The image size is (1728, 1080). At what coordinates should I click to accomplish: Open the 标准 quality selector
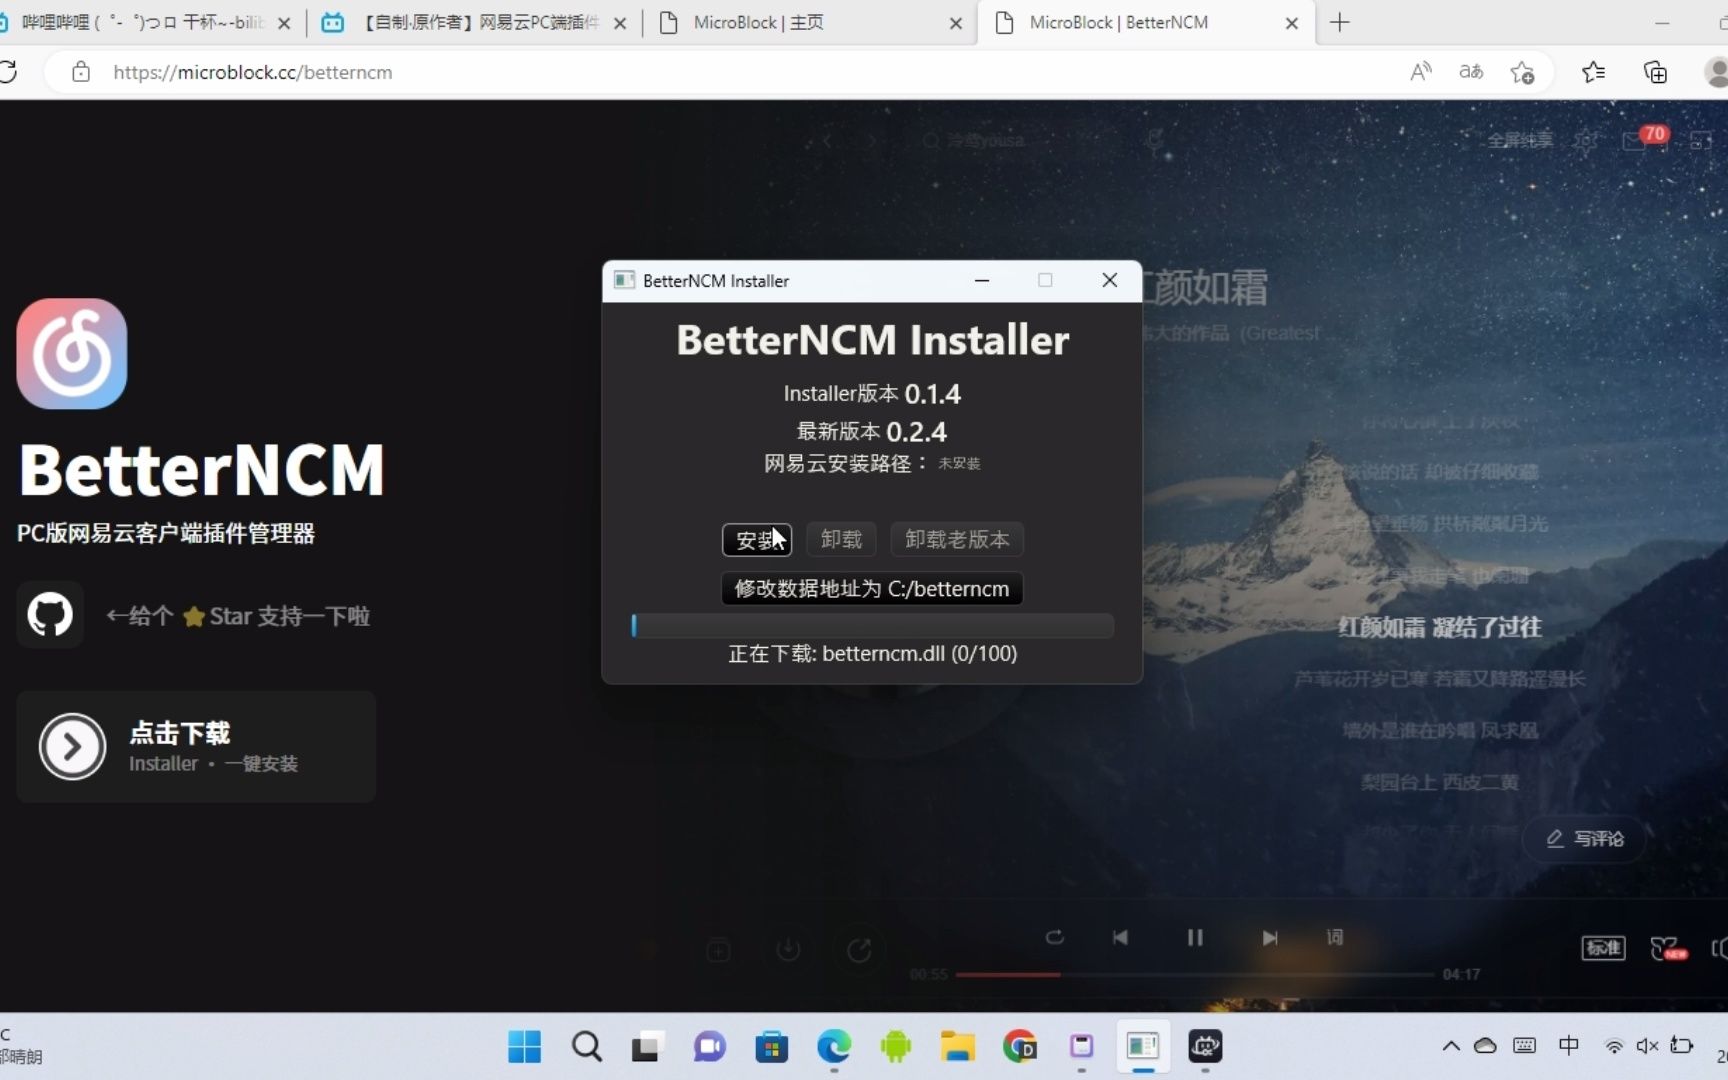(1603, 947)
